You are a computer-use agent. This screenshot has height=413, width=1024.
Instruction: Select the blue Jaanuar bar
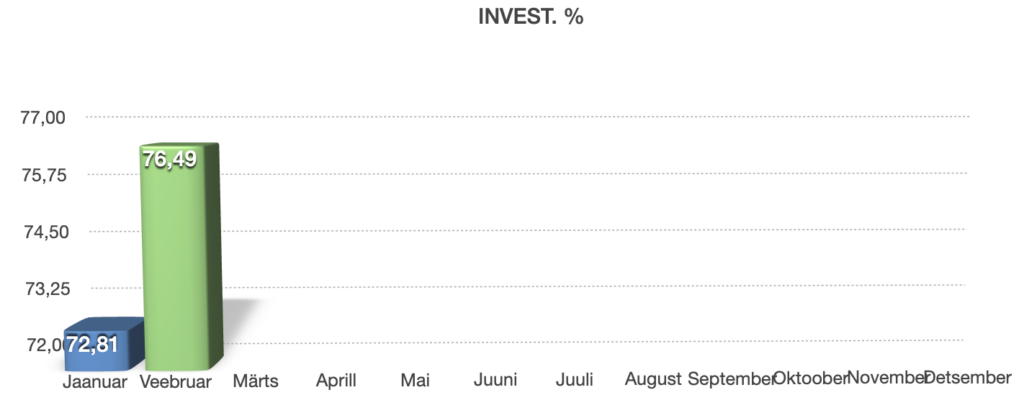click(x=105, y=350)
